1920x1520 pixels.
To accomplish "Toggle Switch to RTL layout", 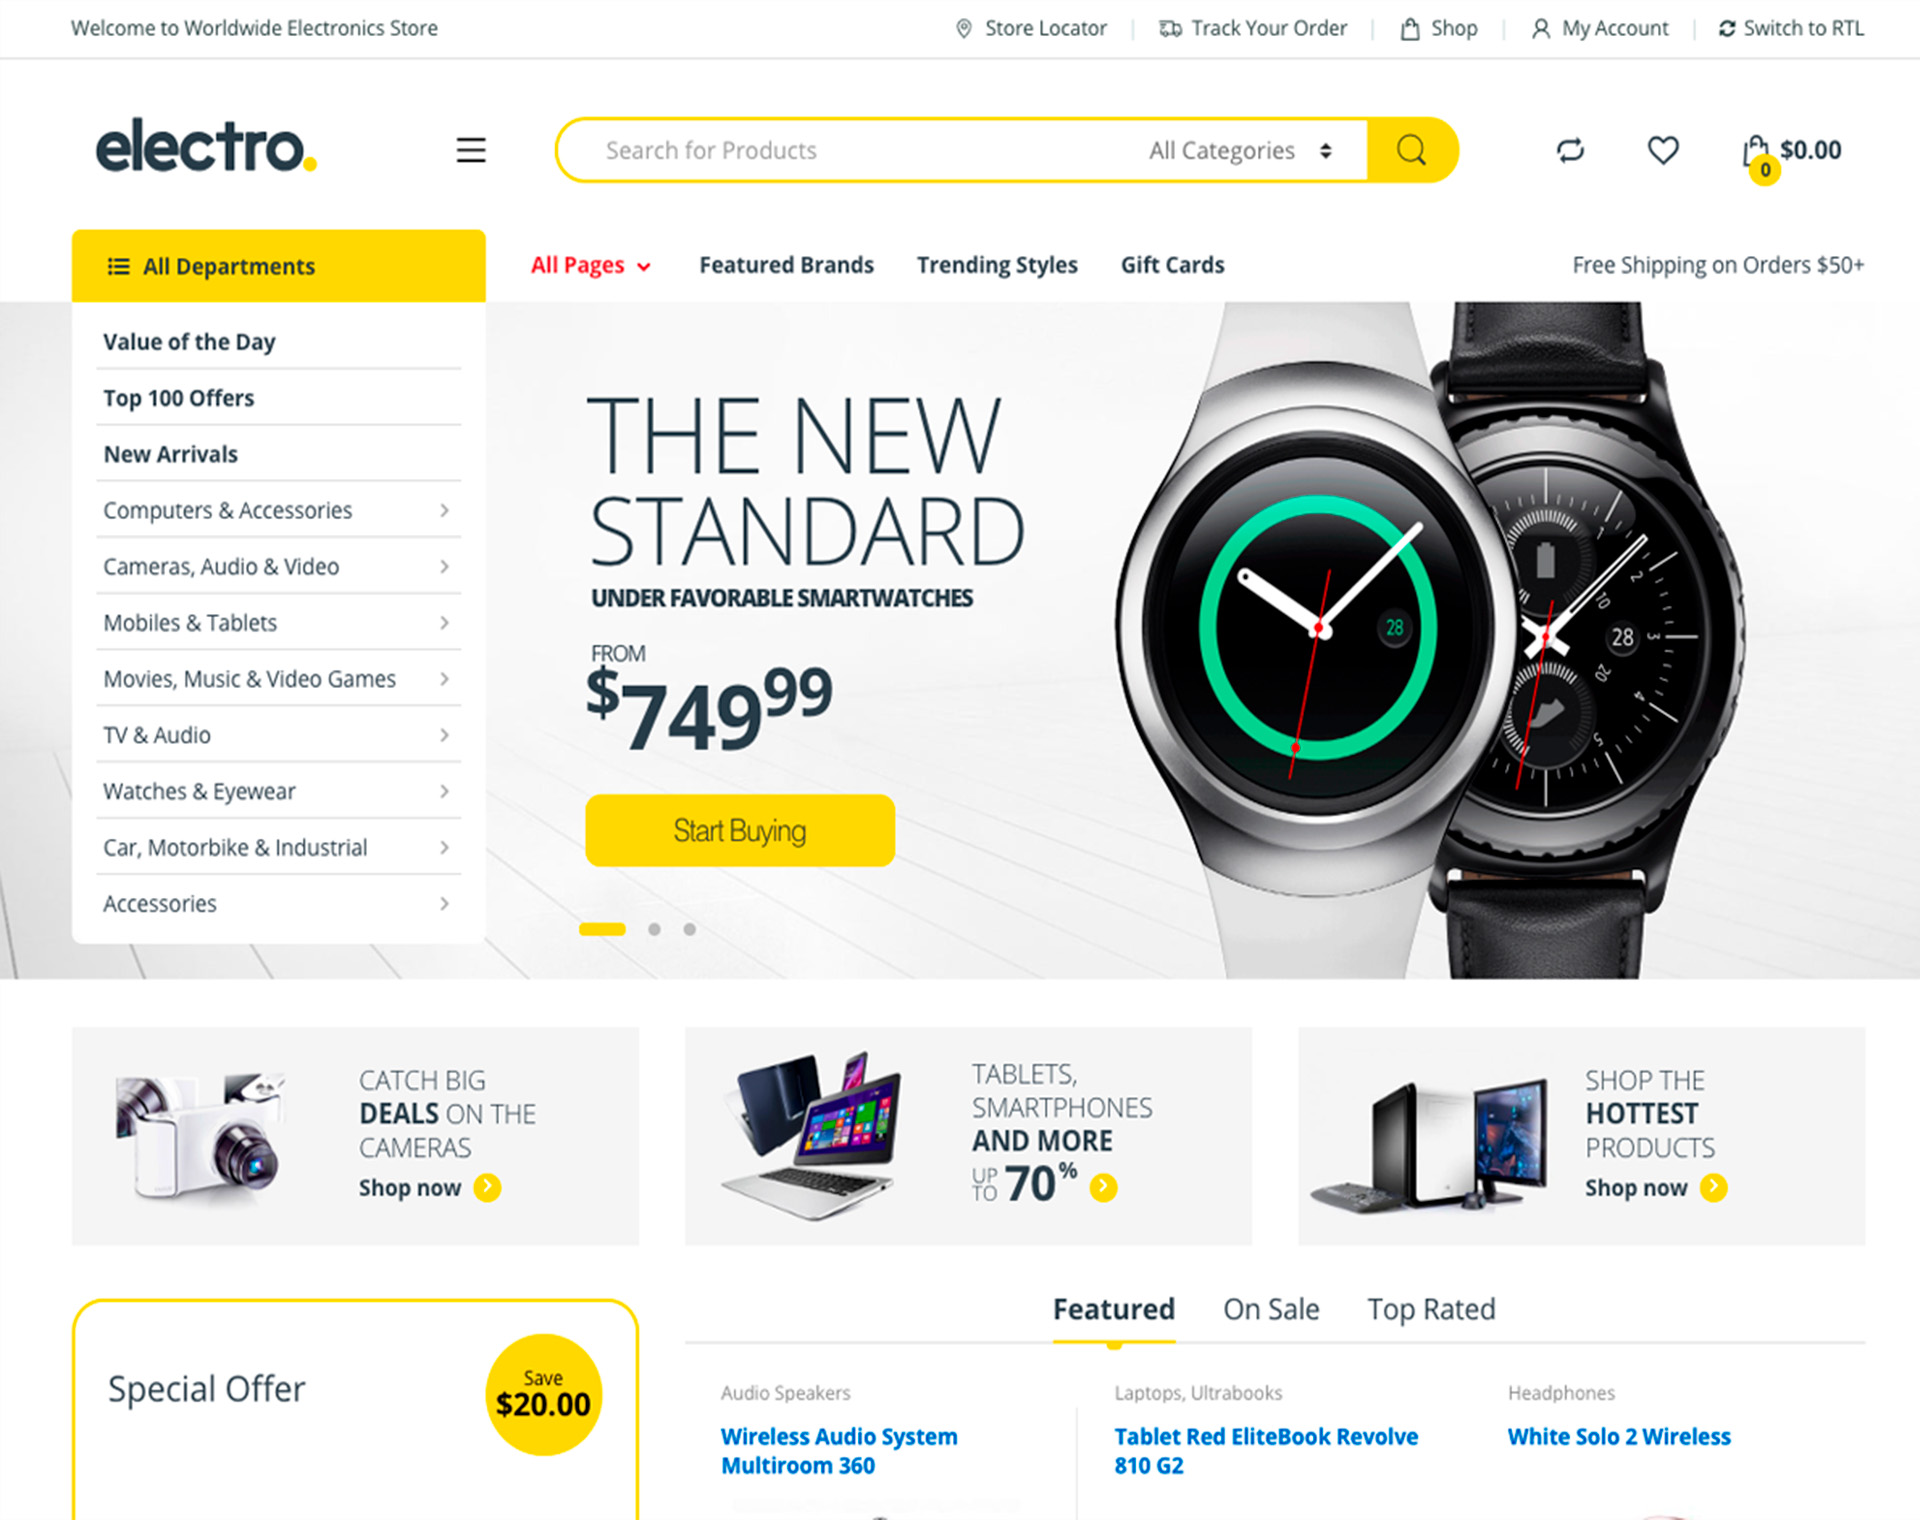I will point(1791,28).
